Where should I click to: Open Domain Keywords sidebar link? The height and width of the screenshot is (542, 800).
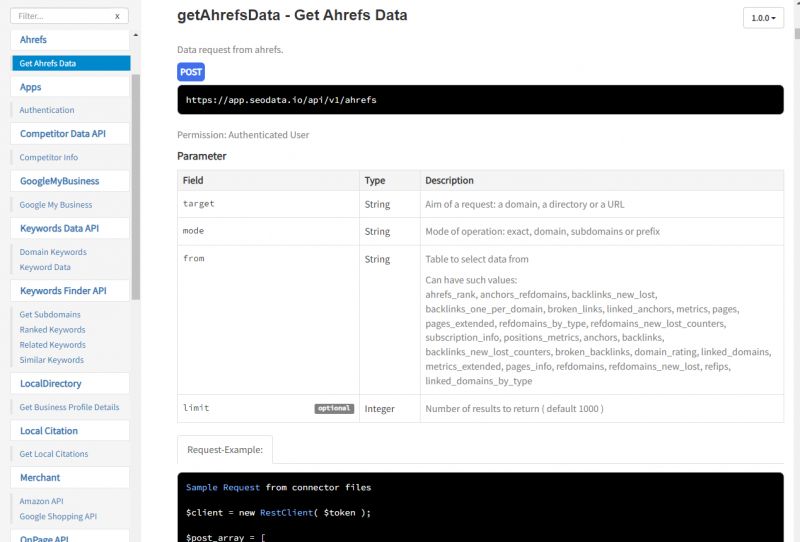[53, 252]
